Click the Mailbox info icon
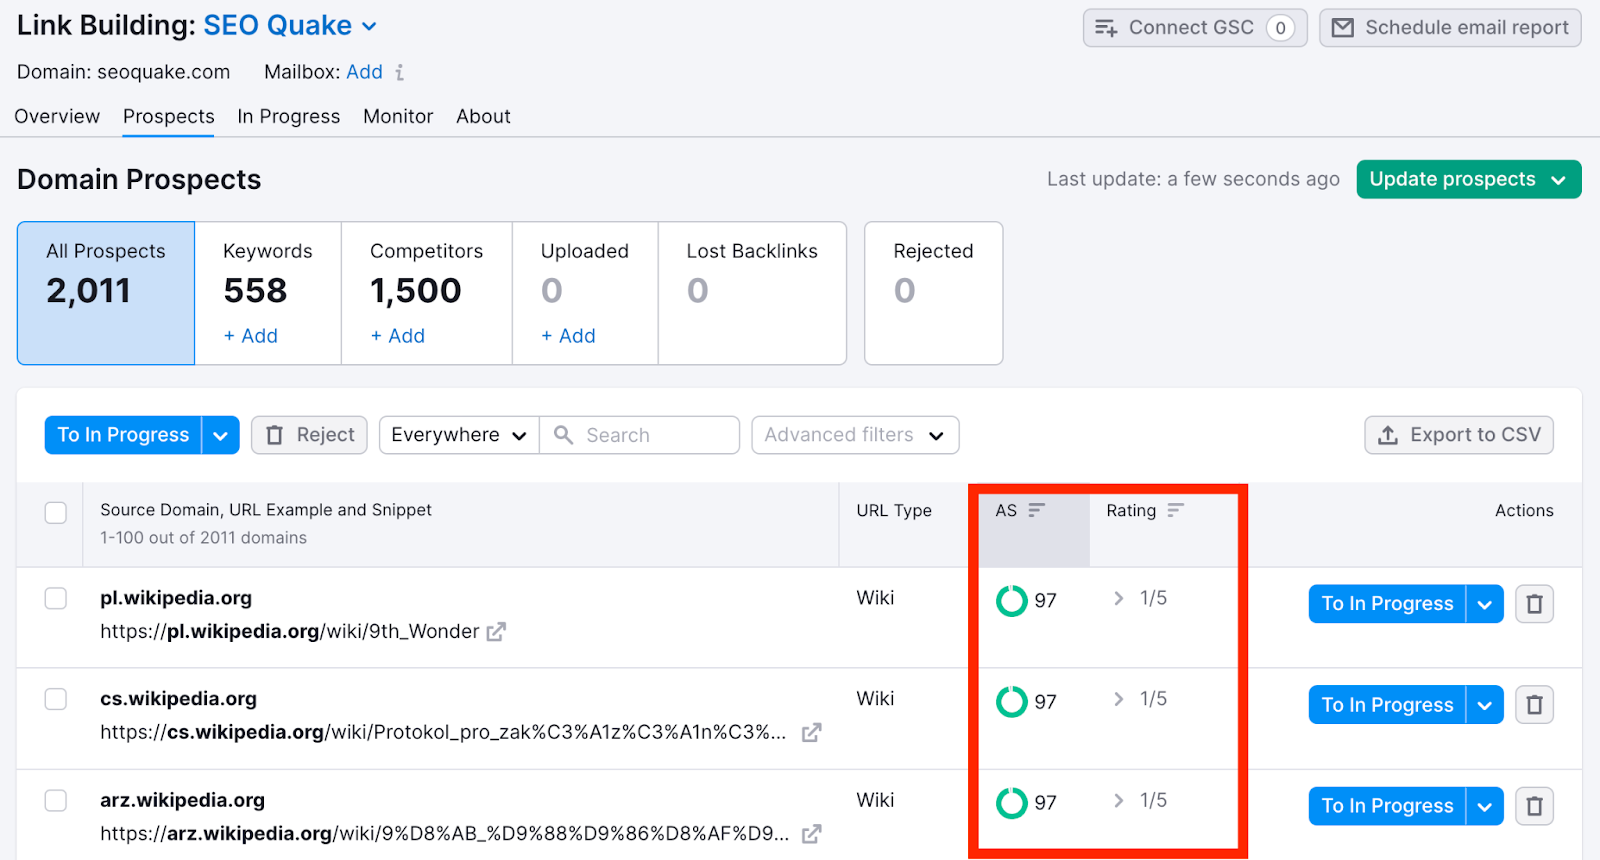 (400, 73)
